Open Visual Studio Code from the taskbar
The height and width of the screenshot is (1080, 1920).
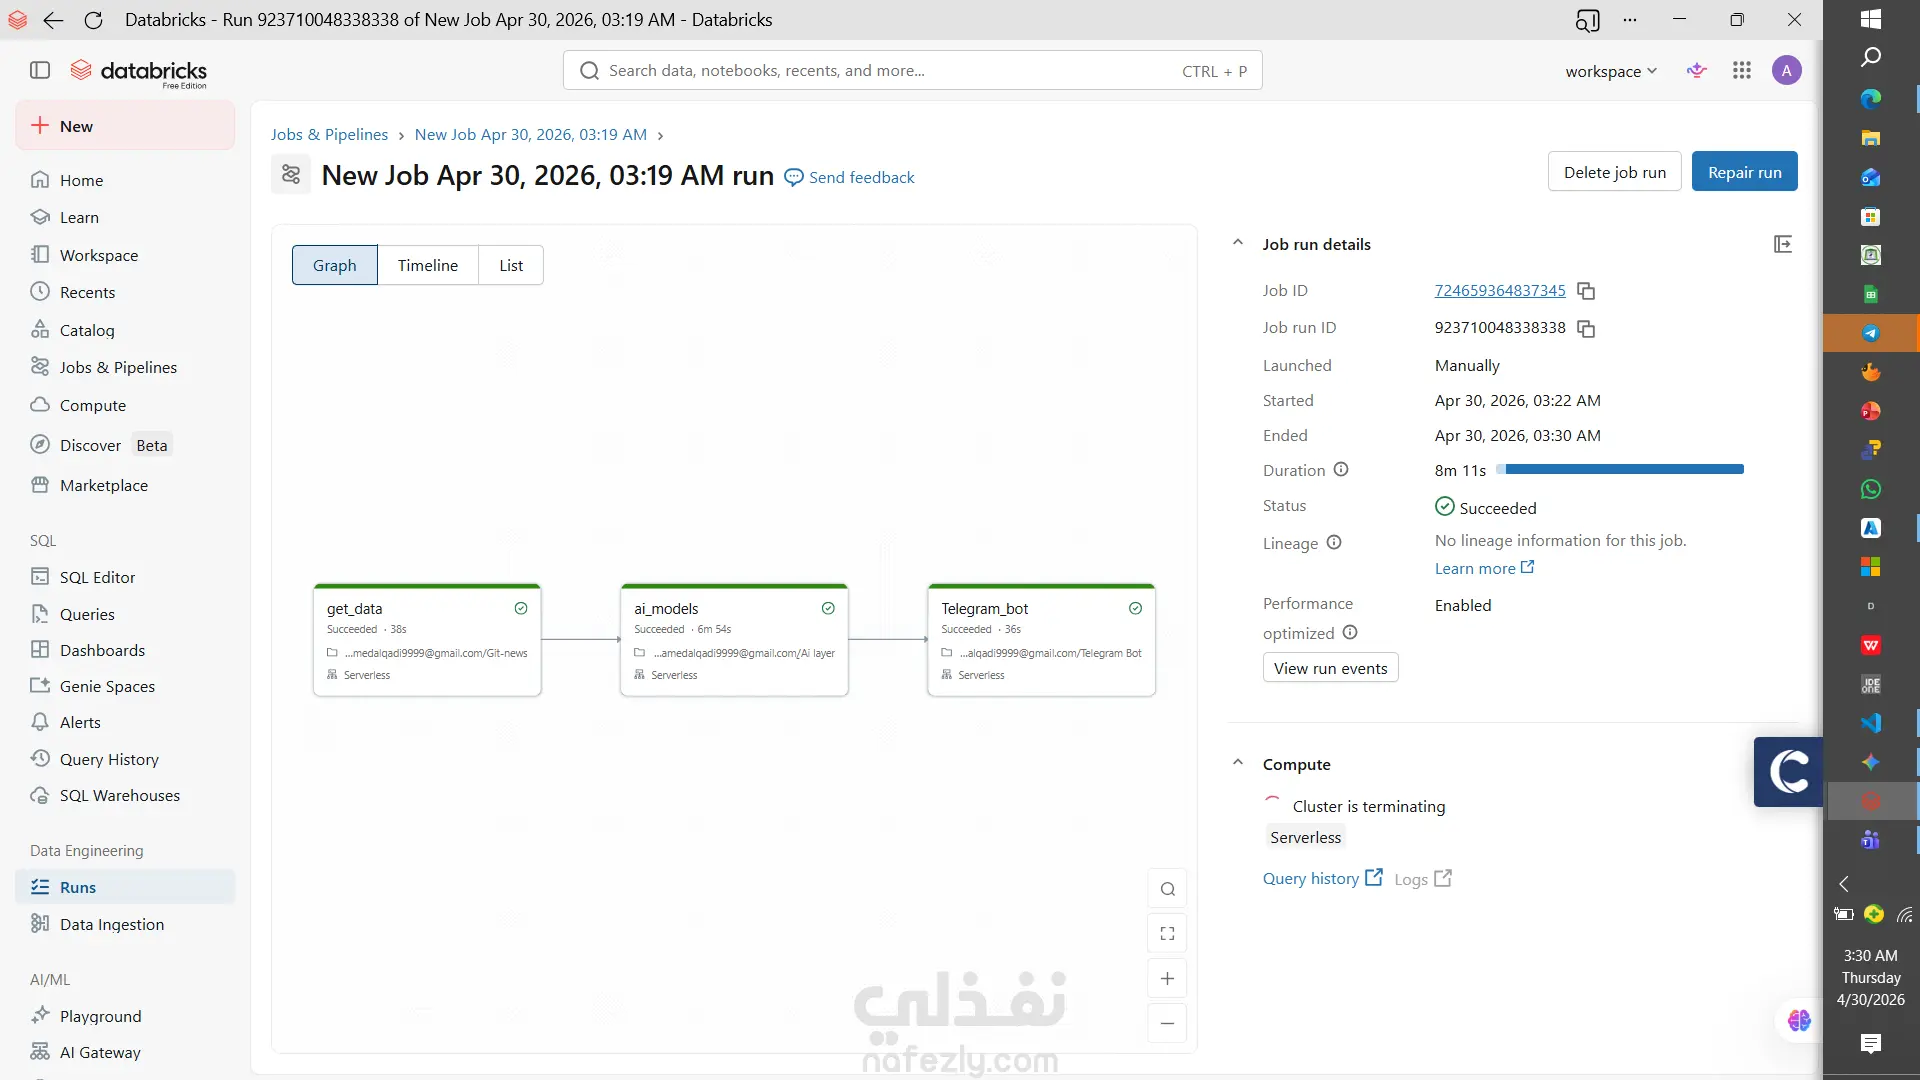(x=1870, y=723)
